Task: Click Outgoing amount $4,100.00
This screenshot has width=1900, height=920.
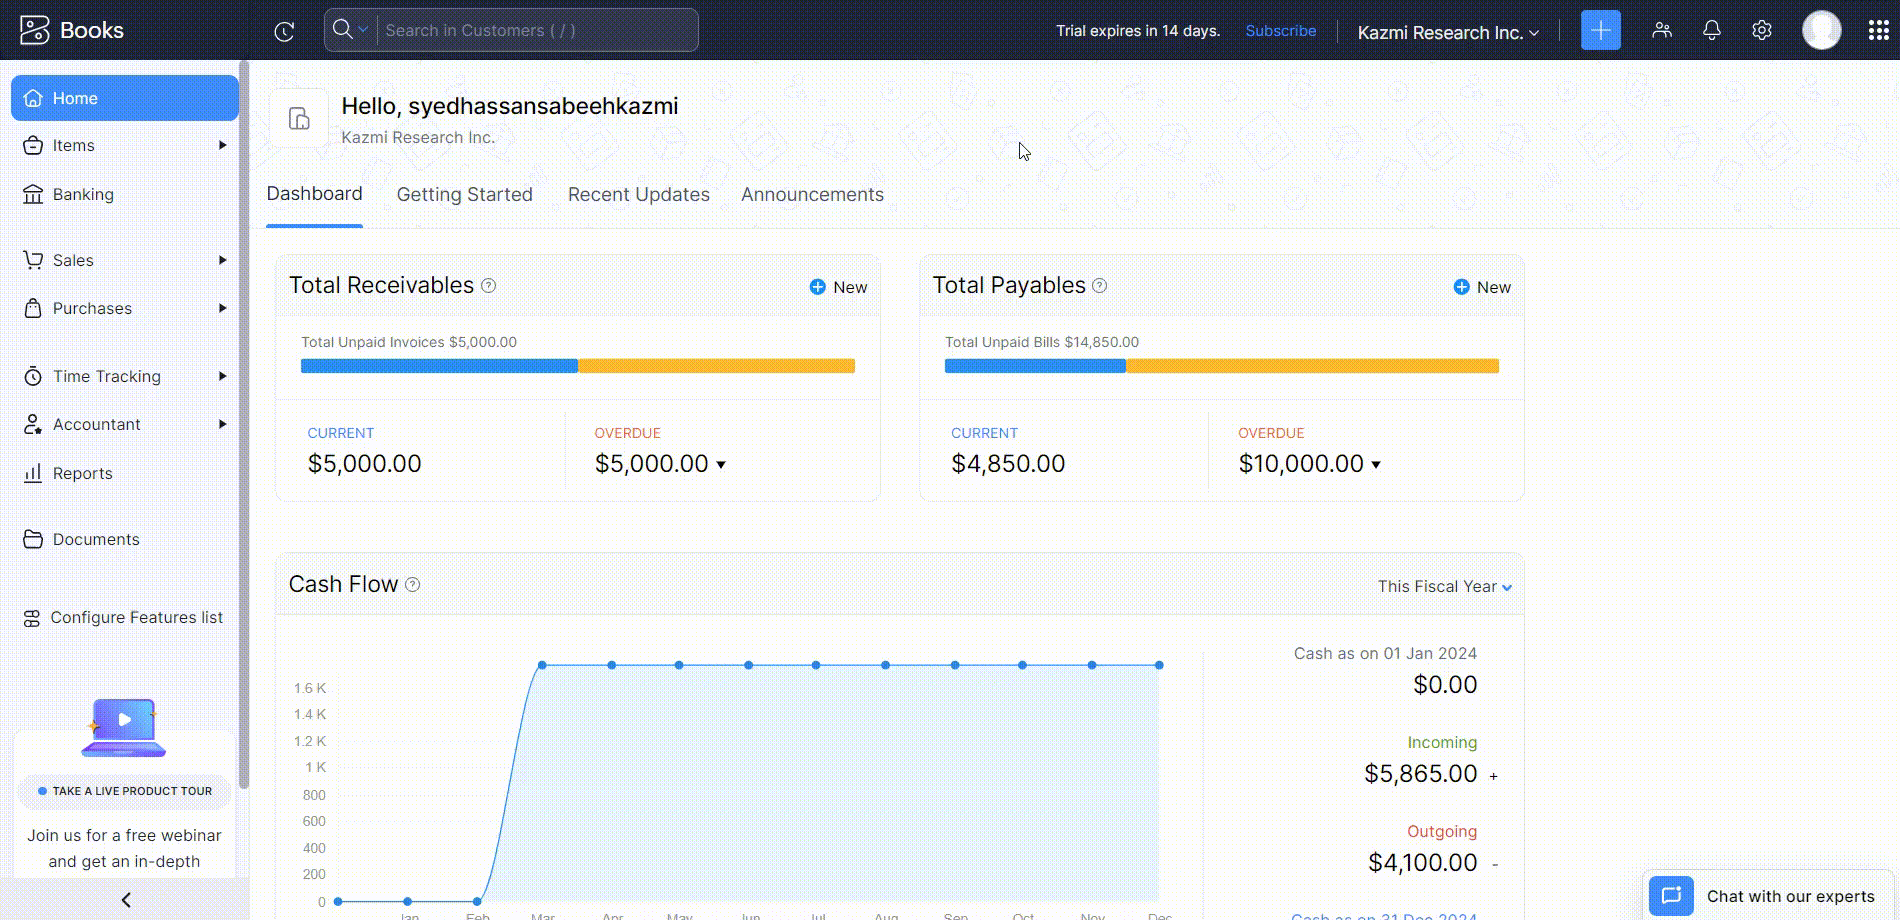Action: (1422, 863)
